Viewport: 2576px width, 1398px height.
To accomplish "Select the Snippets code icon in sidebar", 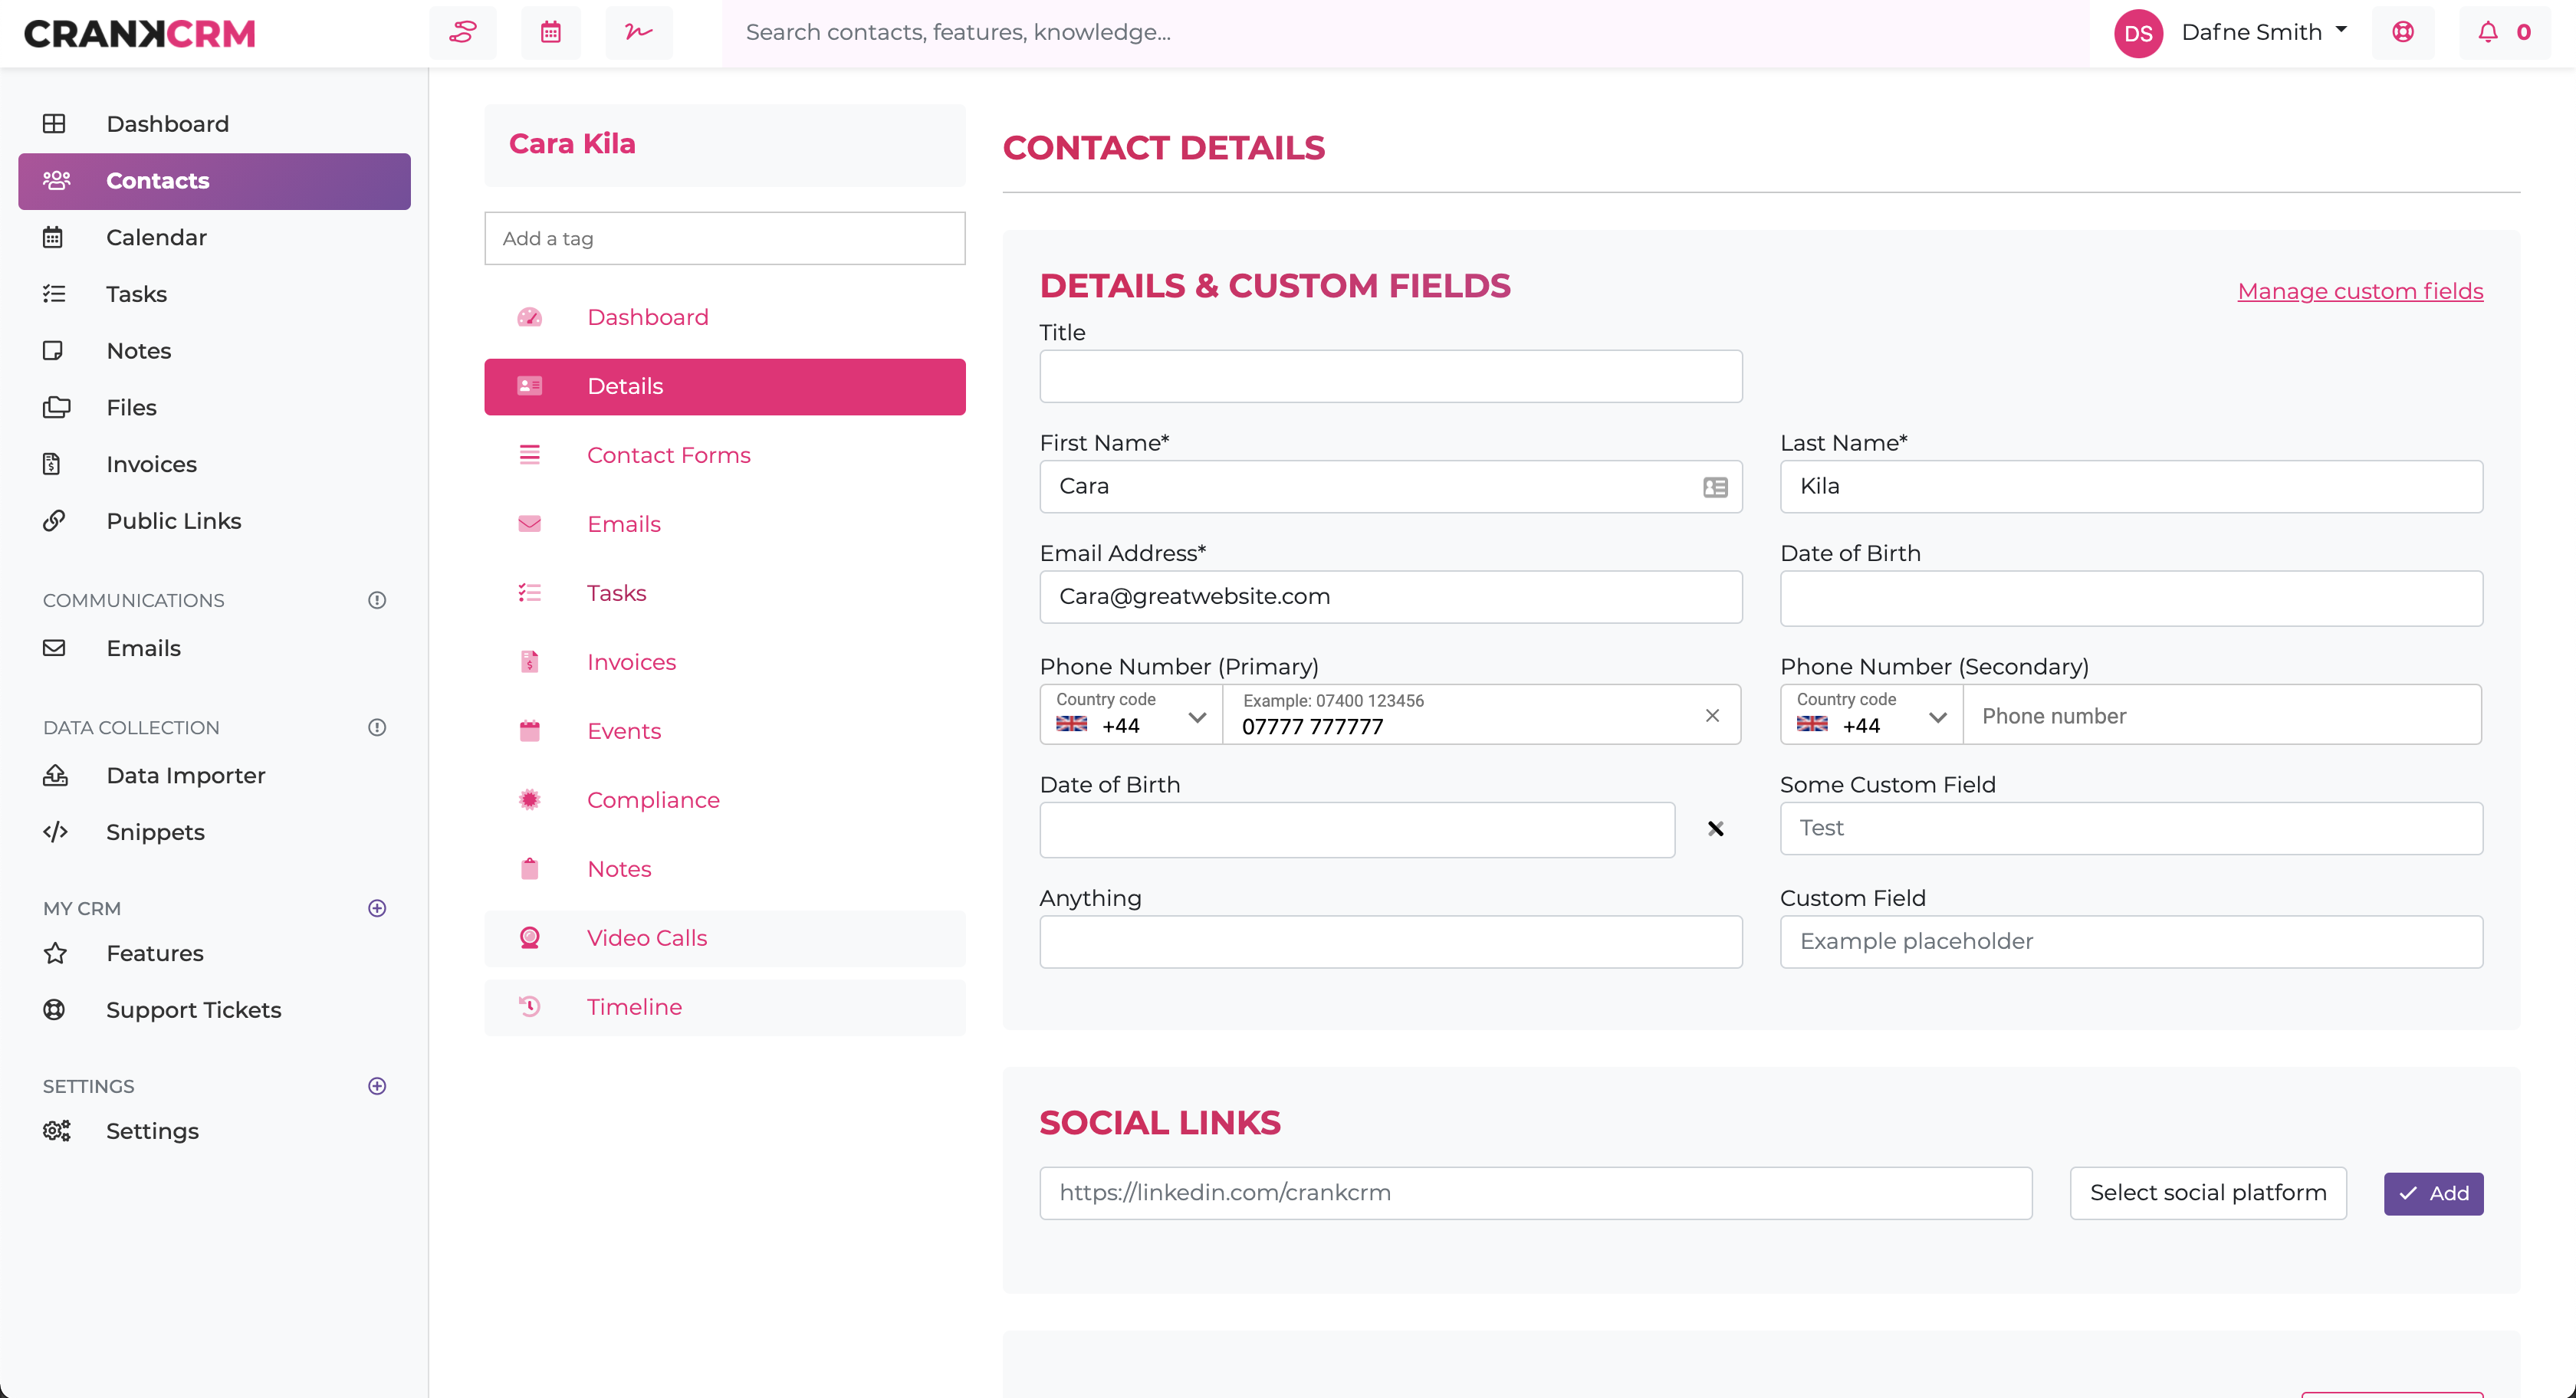I will tap(55, 831).
